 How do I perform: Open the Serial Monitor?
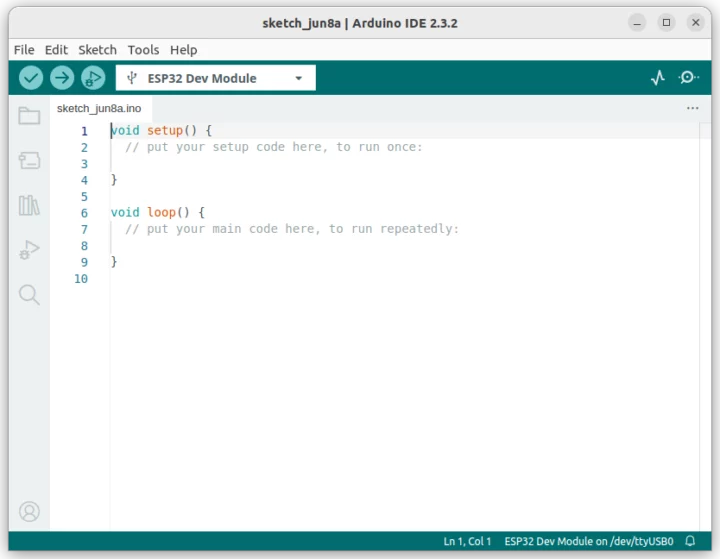(x=688, y=78)
